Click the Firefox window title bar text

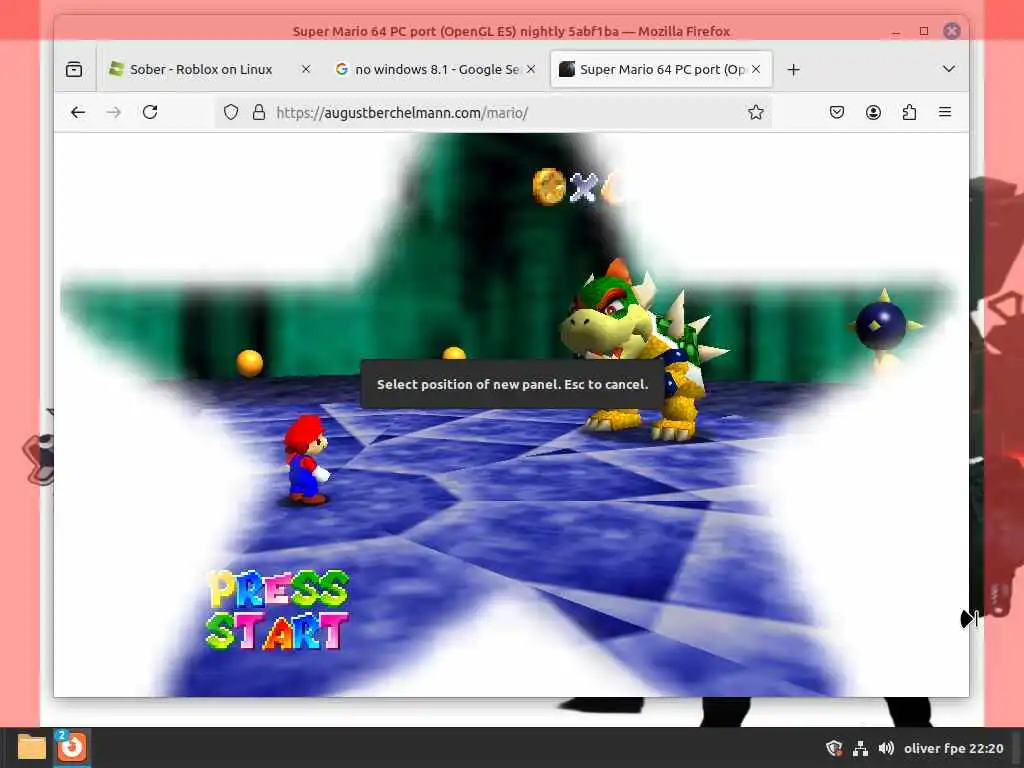click(x=511, y=31)
